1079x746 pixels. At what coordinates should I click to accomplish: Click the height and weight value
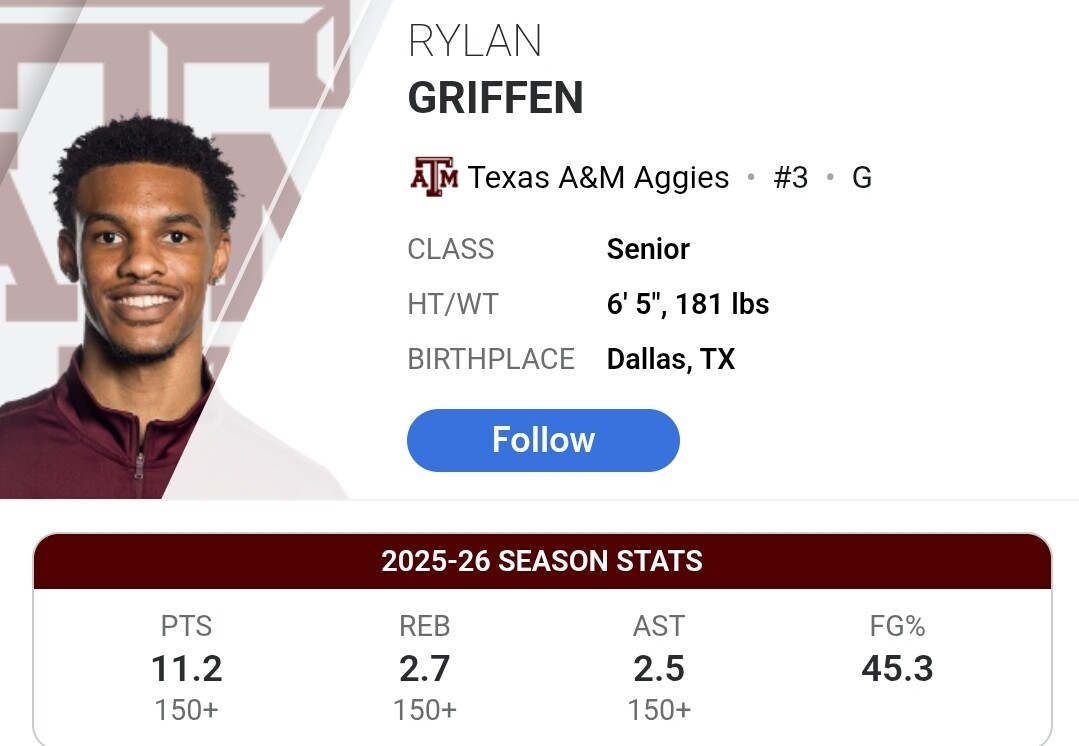point(687,304)
